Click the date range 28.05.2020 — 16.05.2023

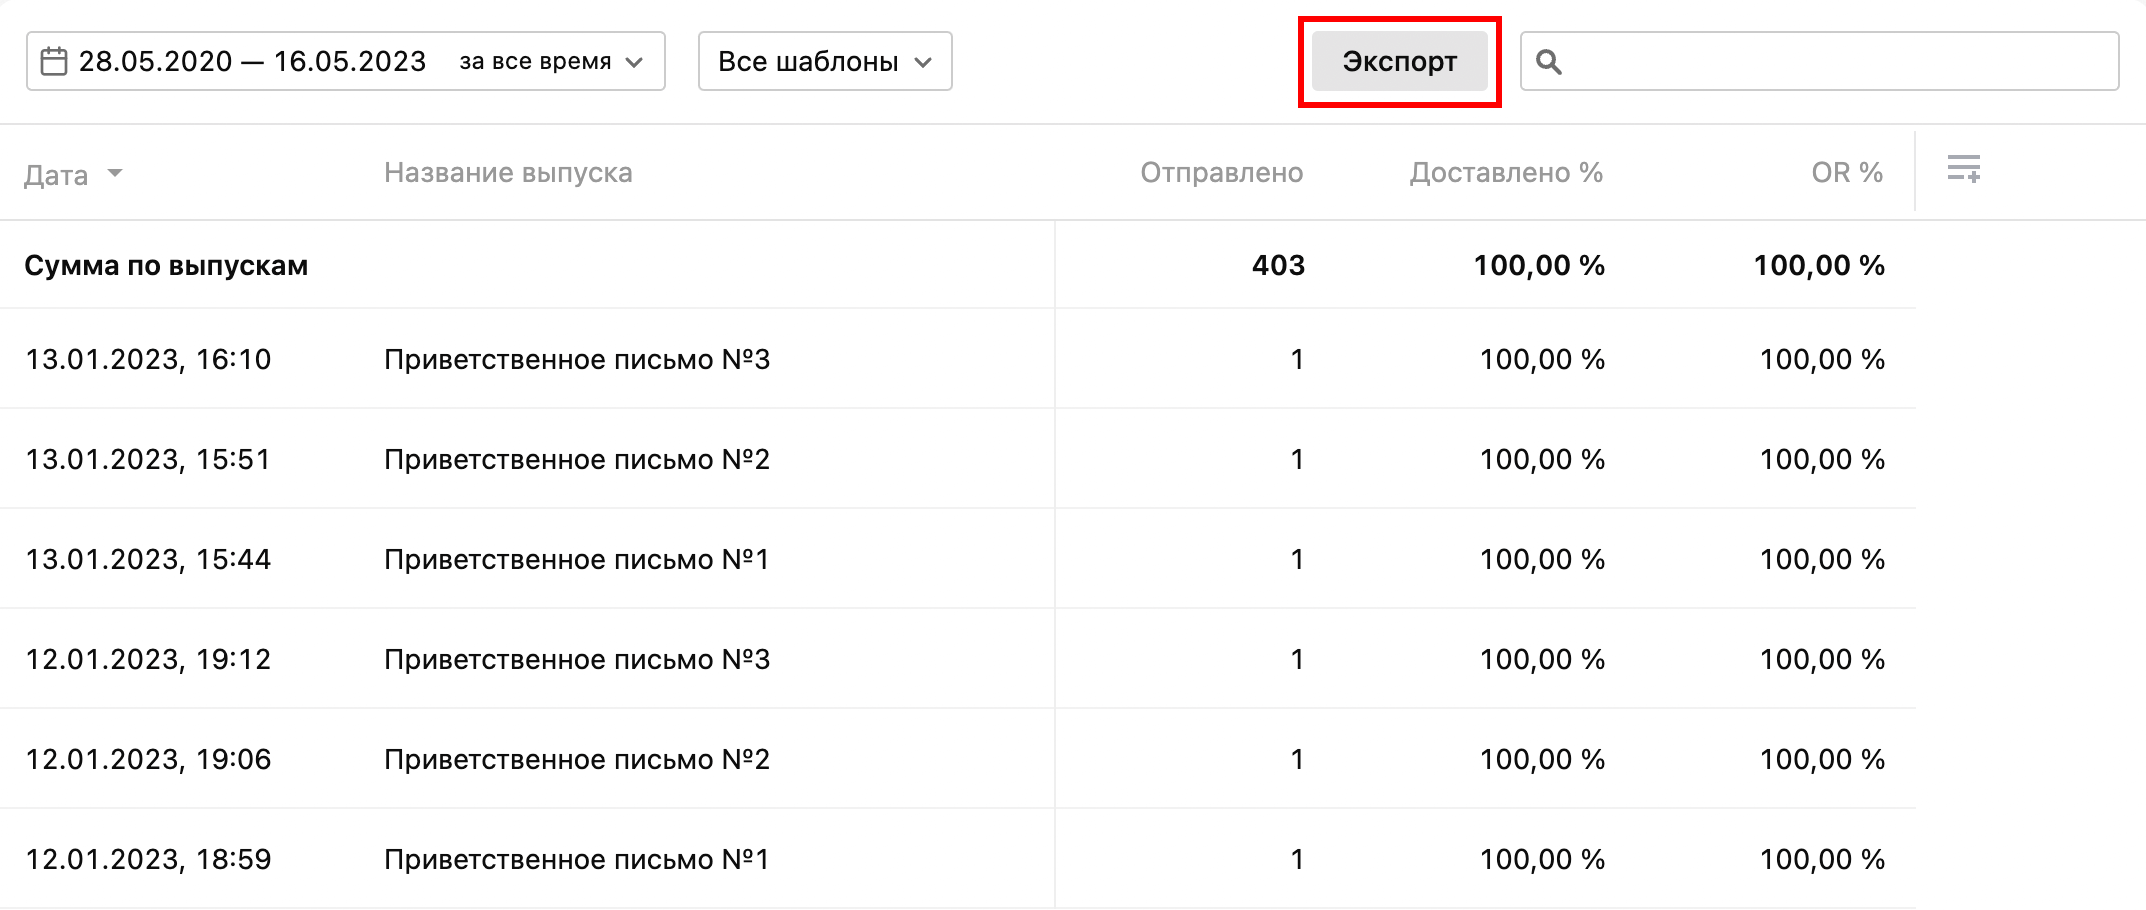252,60
